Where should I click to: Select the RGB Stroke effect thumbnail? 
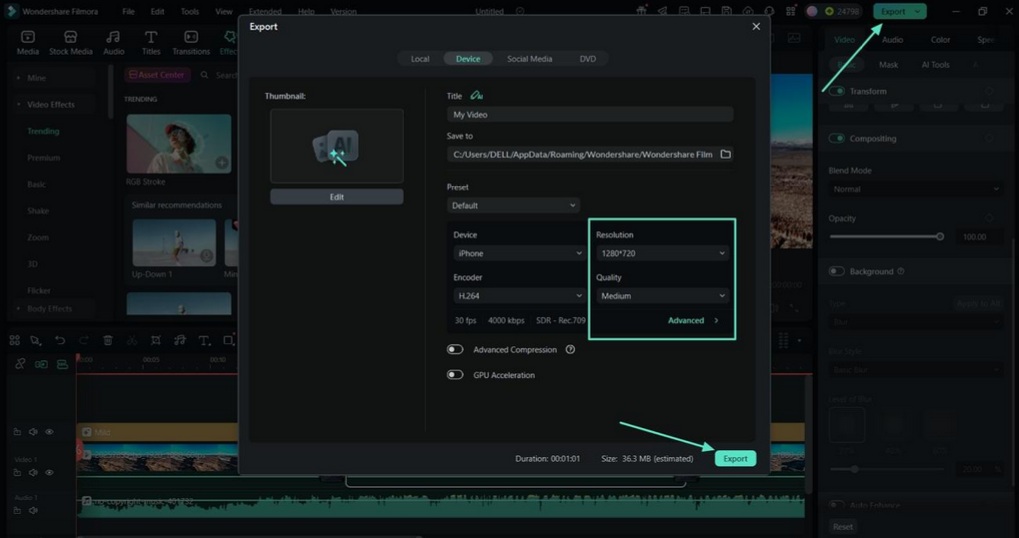[x=179, y=144]
